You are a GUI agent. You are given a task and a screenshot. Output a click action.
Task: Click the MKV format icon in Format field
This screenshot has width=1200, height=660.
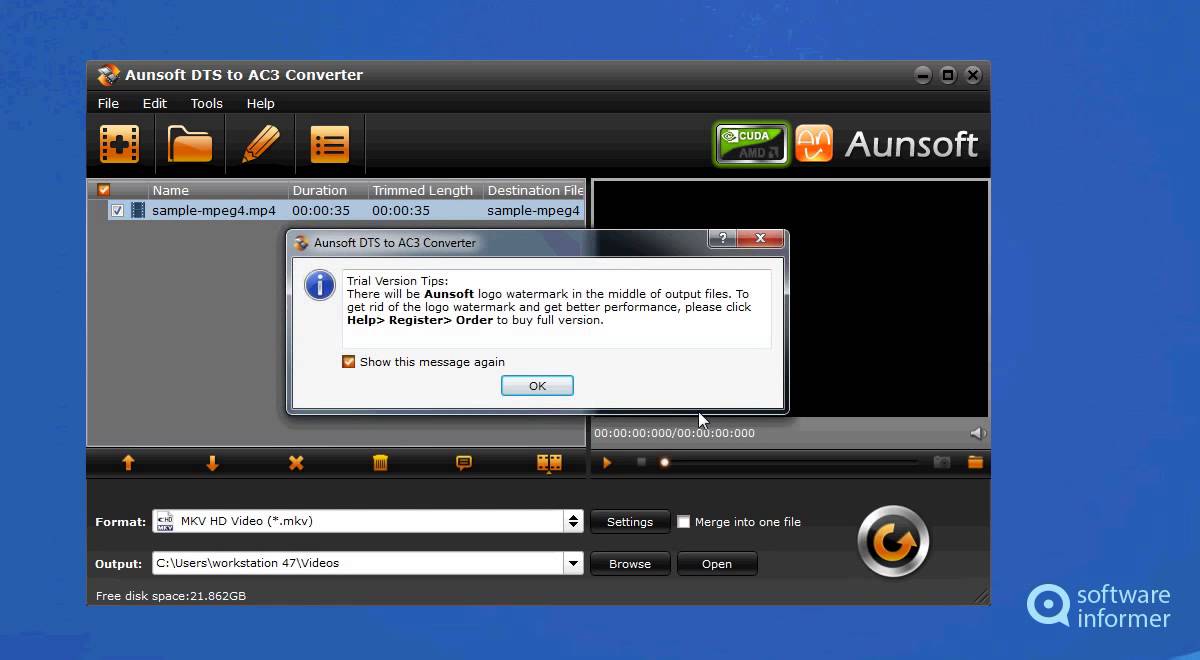point(165,521)
